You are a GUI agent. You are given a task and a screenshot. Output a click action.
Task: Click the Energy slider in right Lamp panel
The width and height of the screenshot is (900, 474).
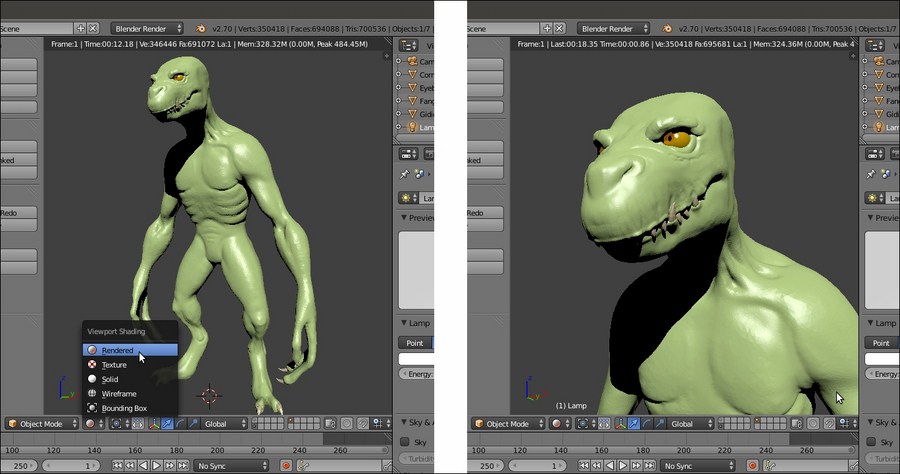[x=884, y=373]
